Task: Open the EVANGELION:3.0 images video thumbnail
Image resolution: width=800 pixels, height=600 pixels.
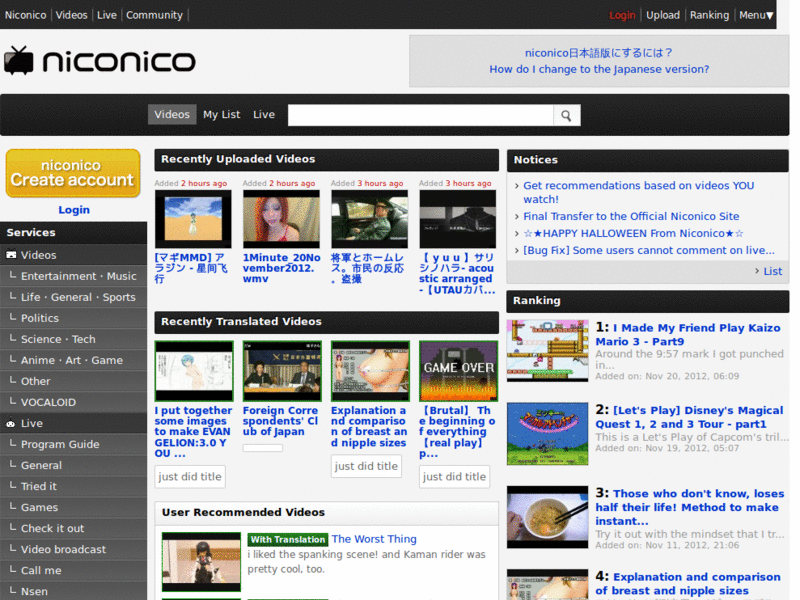Action: point(194,371)
